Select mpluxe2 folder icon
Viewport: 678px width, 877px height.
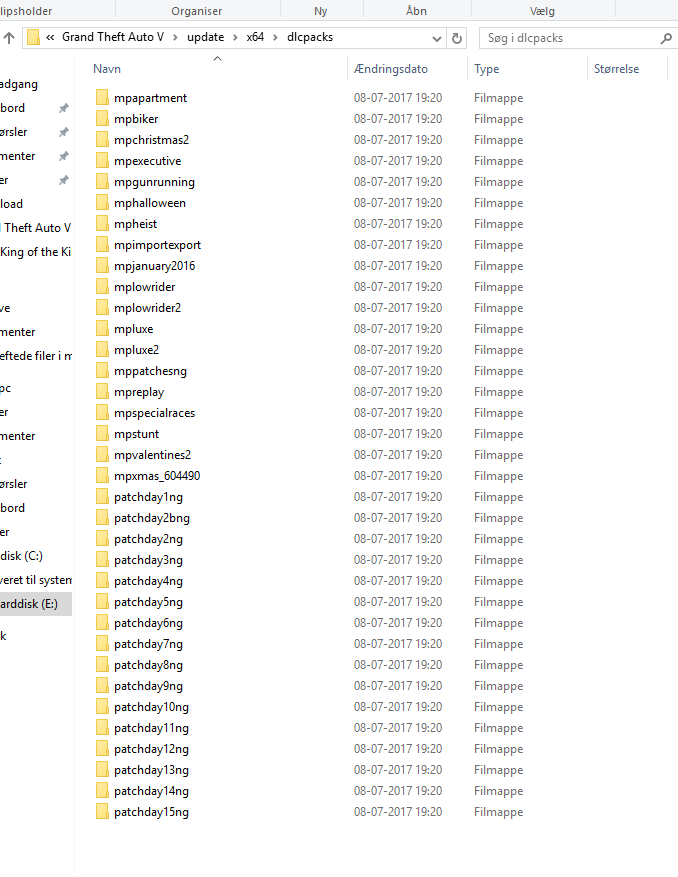tap(102, 350)
